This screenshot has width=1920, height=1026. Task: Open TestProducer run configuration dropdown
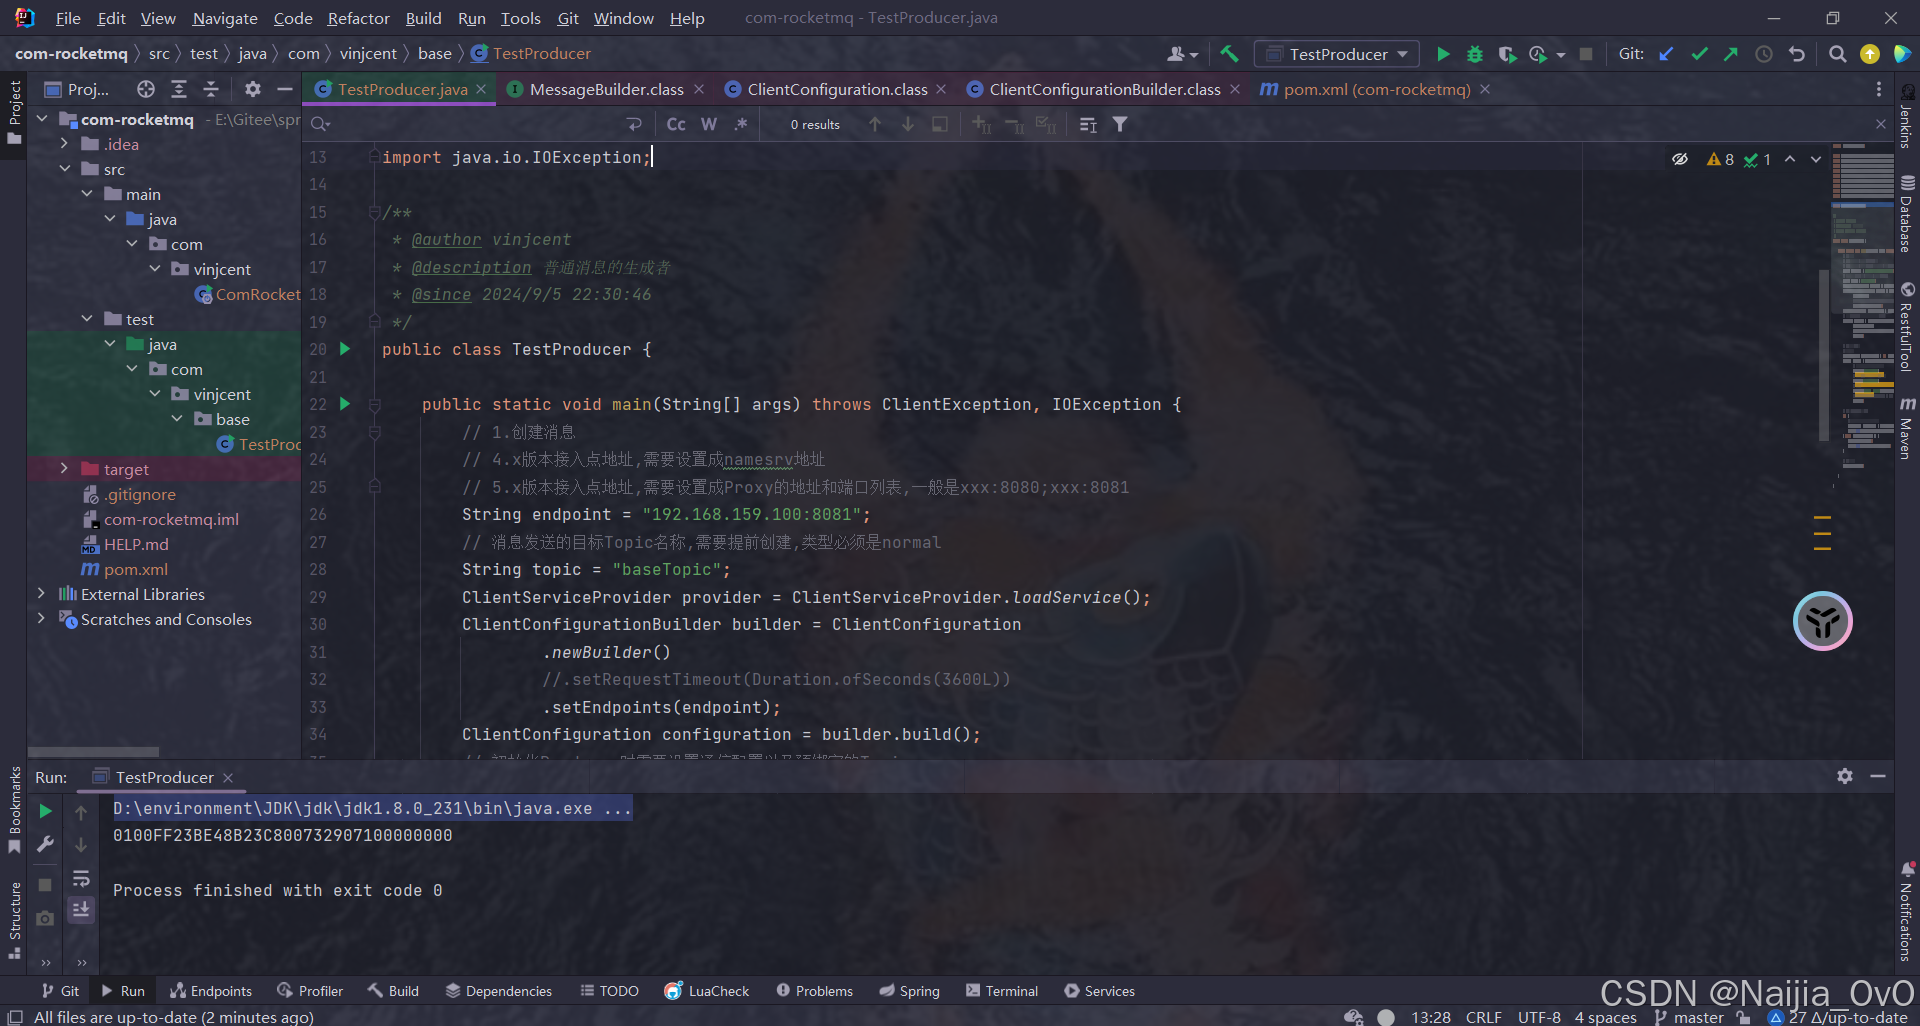pos(1338,54)
